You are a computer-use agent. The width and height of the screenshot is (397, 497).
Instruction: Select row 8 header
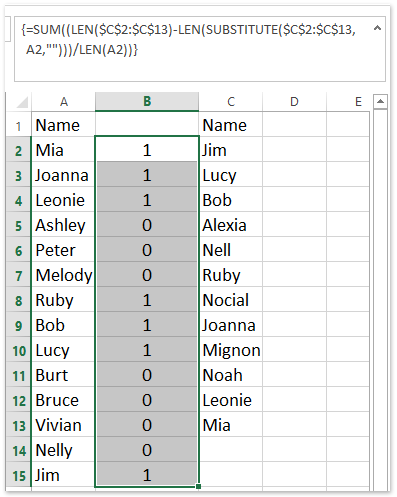(x=18, y=301)
